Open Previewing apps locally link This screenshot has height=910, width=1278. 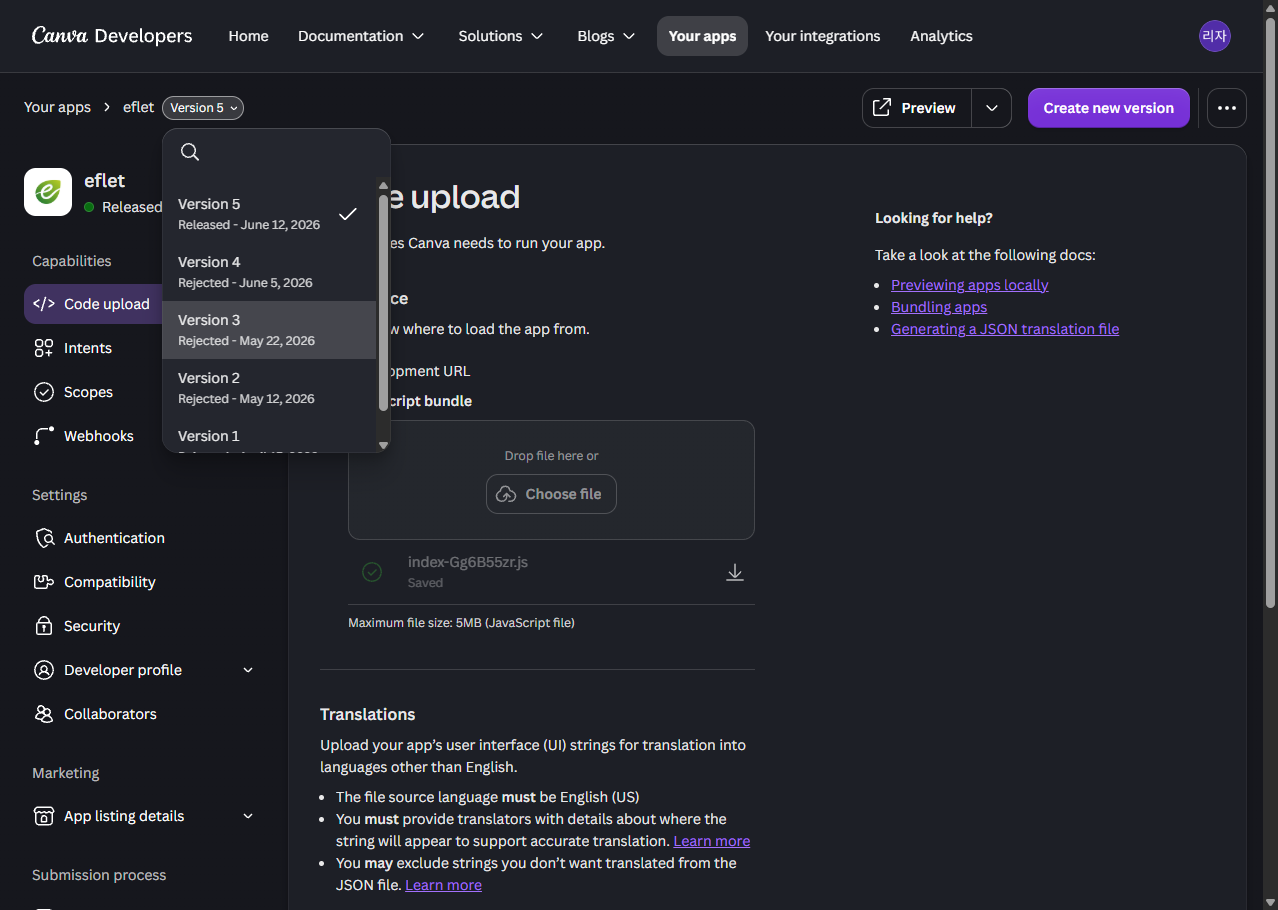pyautogui.click(x=970, y=285)
